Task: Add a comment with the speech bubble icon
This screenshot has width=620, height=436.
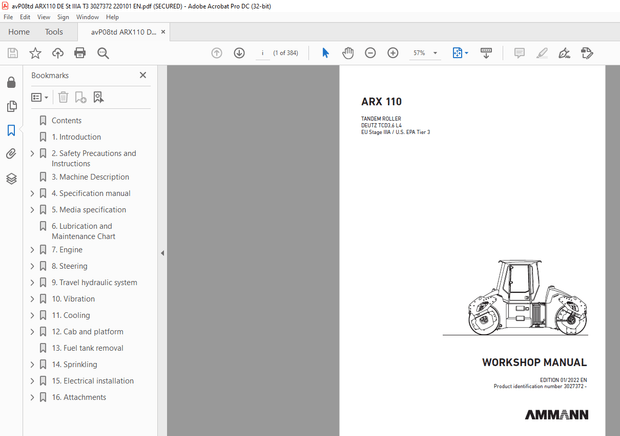Action: pyautogui.click(x=519, y=53)
